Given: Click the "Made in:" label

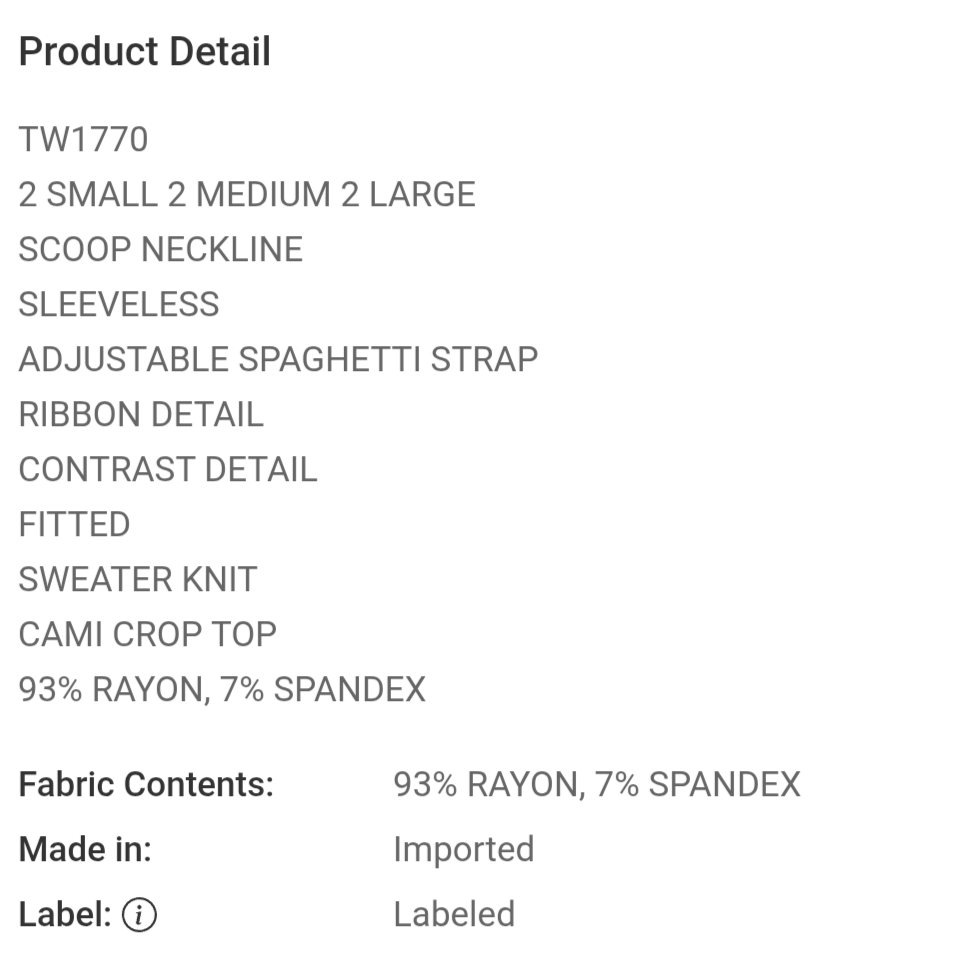Looking at the screenshot, I should point(85,849).
